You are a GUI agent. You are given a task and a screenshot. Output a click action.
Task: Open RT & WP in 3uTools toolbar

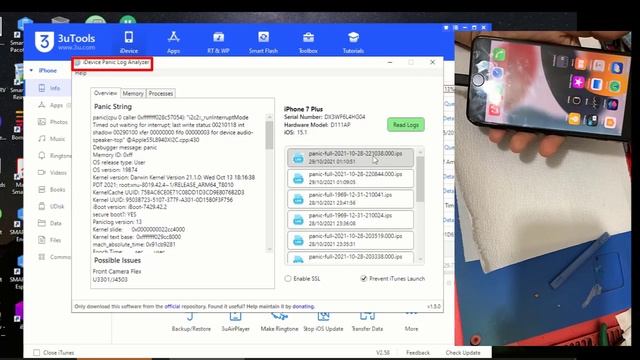pos(218,42)
